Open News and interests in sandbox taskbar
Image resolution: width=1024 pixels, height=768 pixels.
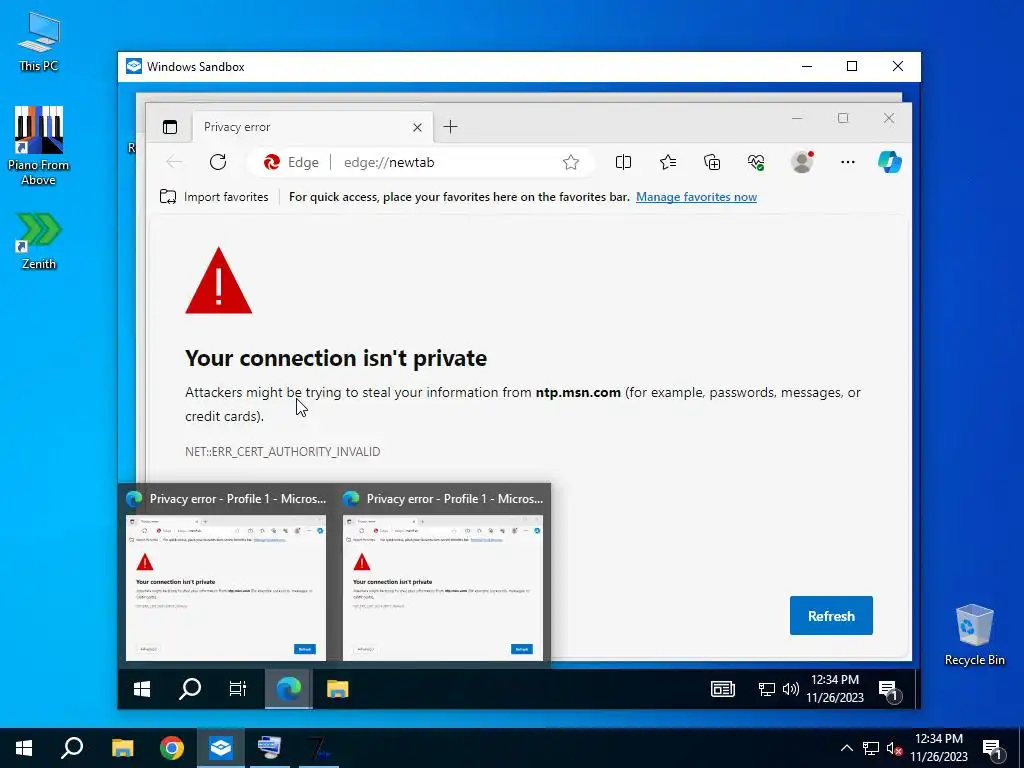click(722, 689)
